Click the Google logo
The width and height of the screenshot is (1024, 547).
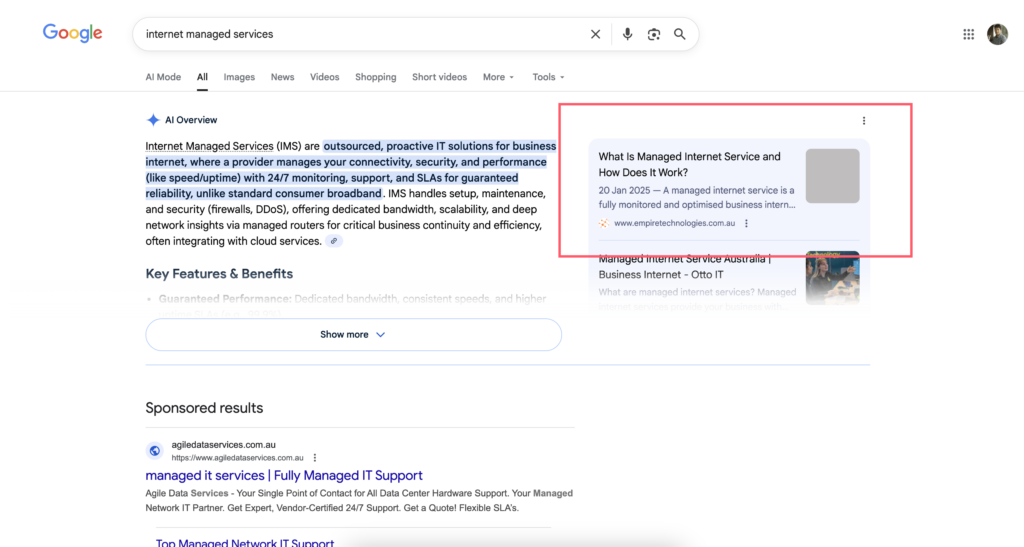[x=72, y=33]
